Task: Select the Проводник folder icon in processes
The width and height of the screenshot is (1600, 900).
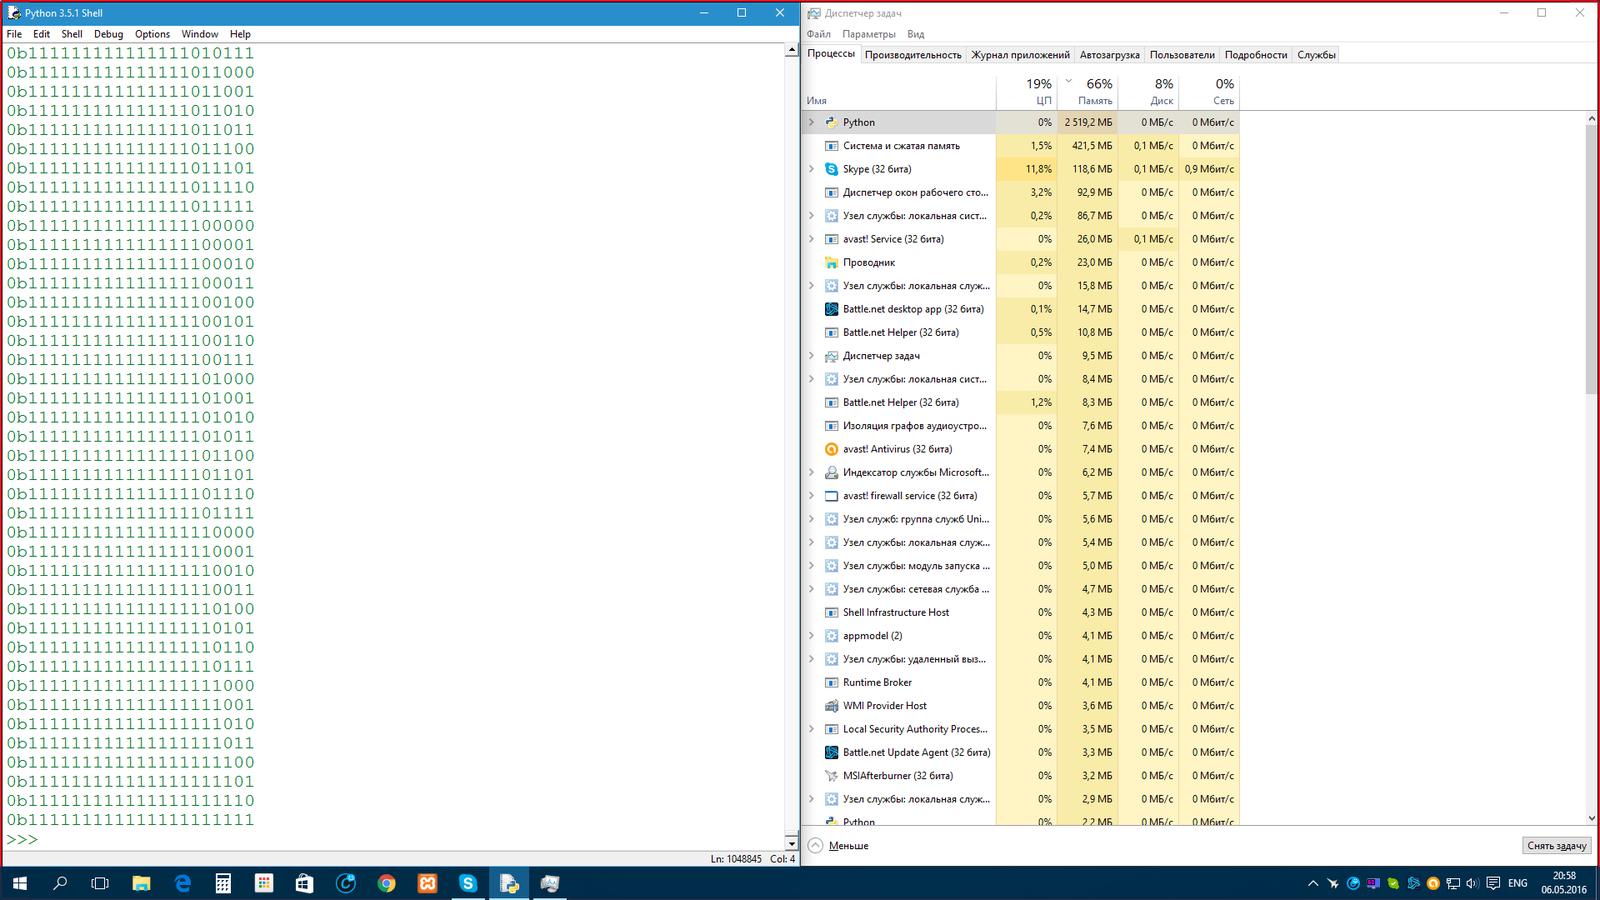Action: point(831,263)
